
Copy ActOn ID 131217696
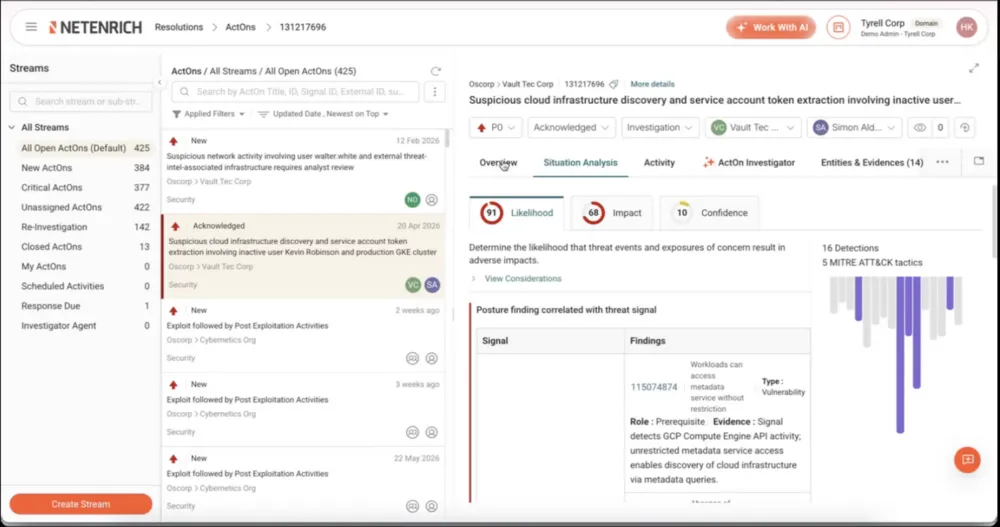(x=614, y=84)
